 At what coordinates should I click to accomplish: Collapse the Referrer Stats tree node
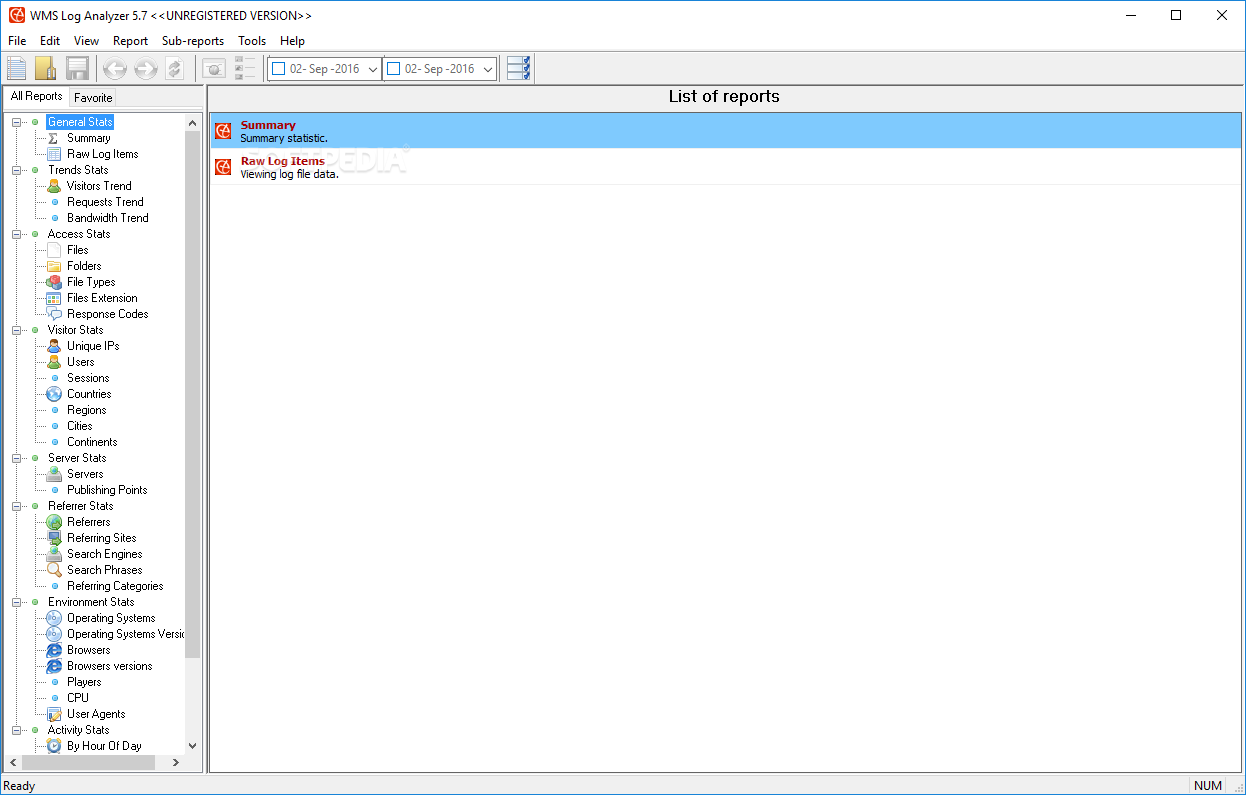pos(17,506)
